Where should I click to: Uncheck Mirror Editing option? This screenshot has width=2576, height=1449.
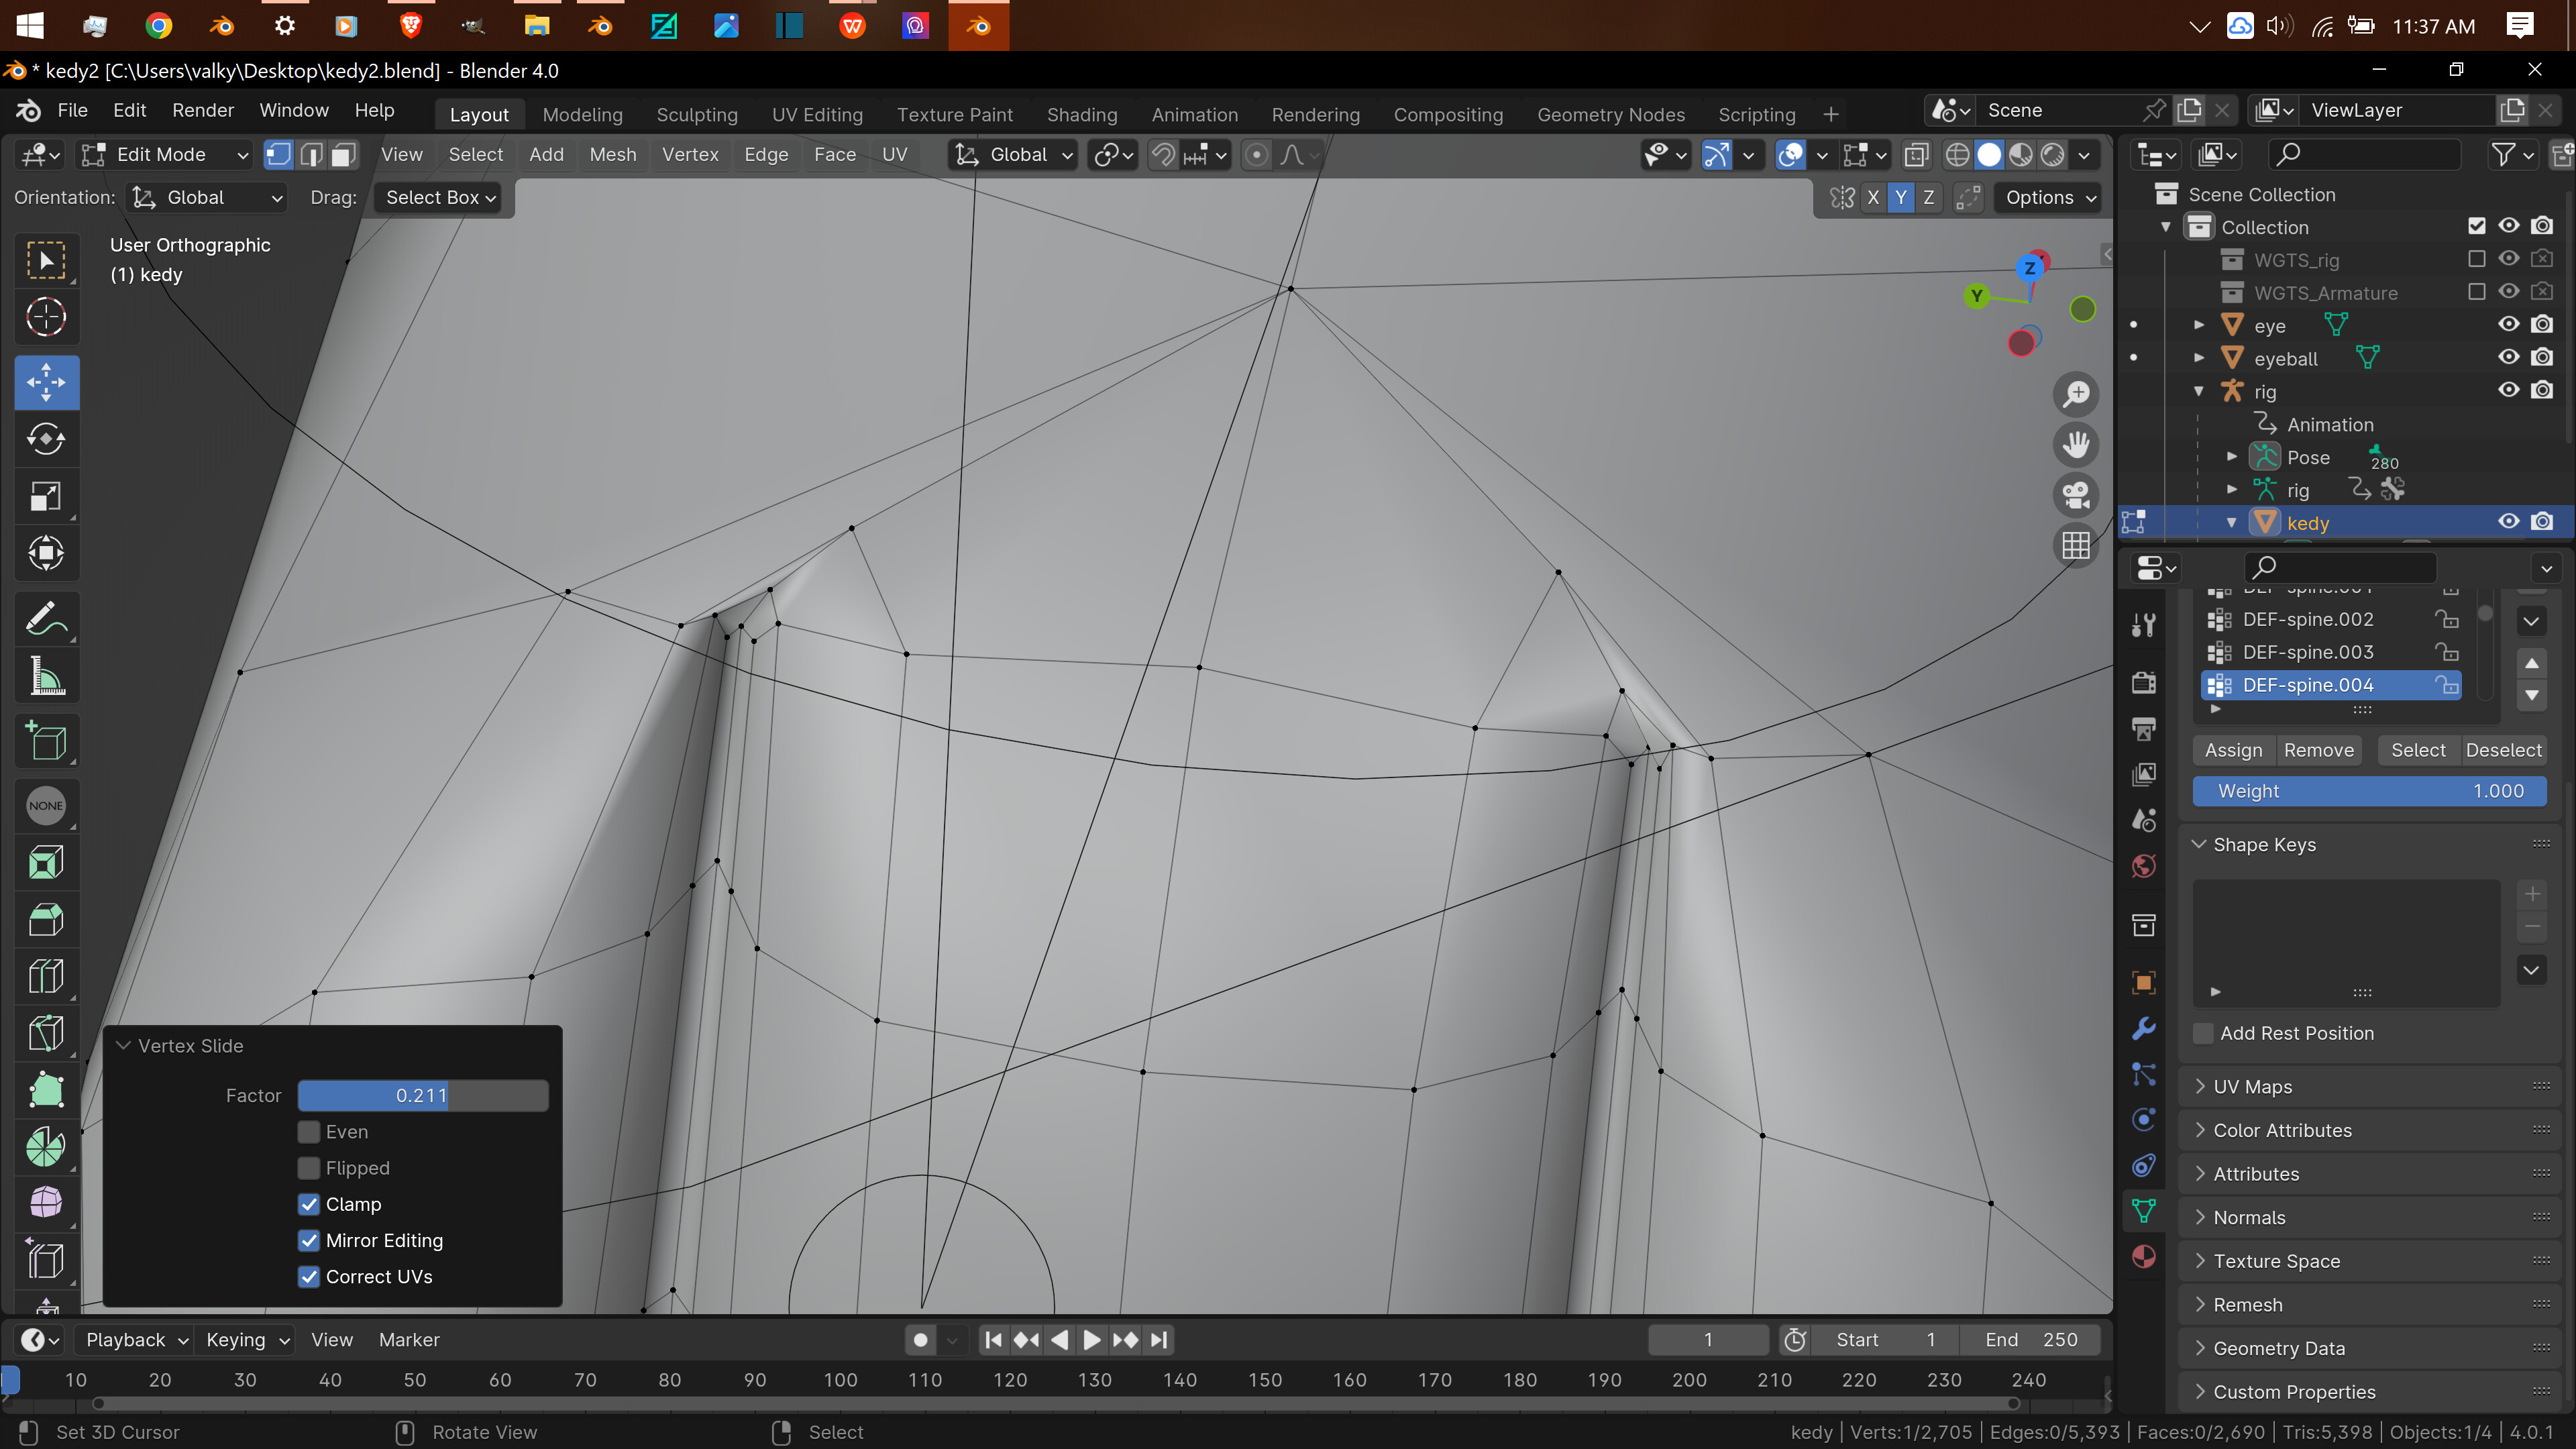point(309,1240)
